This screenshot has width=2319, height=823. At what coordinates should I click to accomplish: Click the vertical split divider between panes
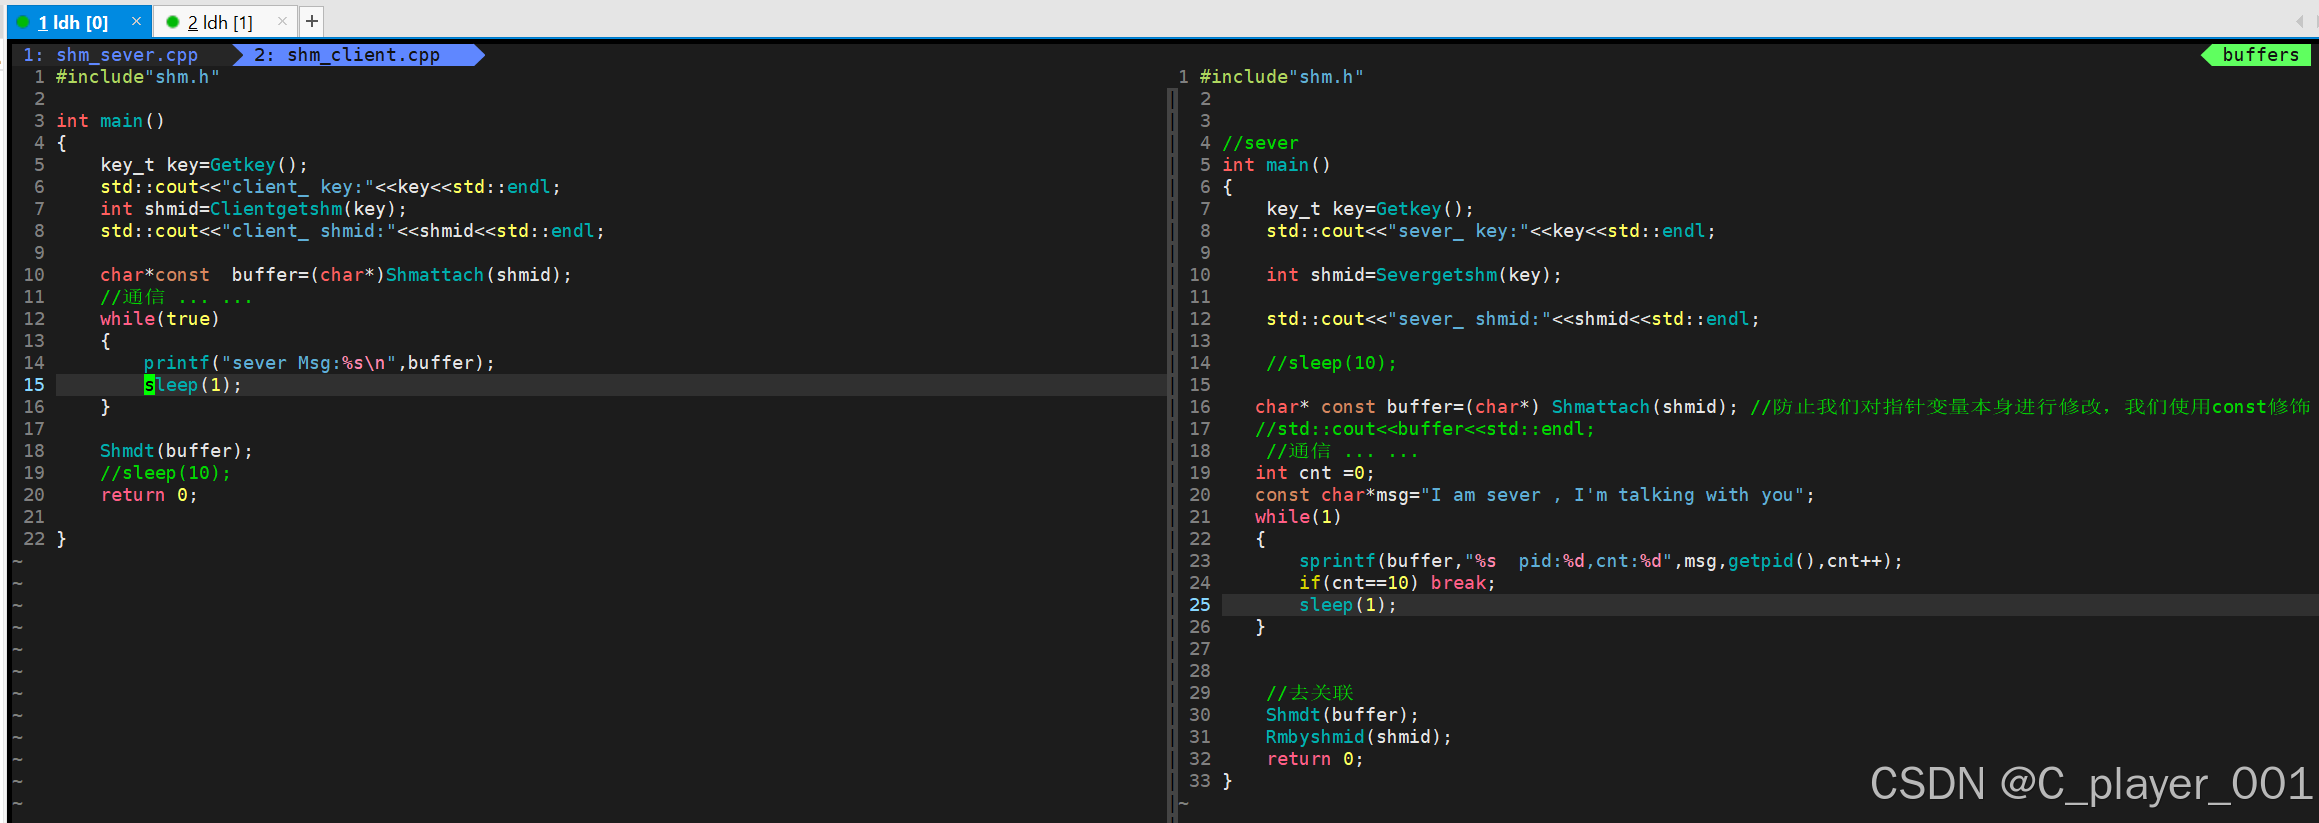click(1172, 450)
